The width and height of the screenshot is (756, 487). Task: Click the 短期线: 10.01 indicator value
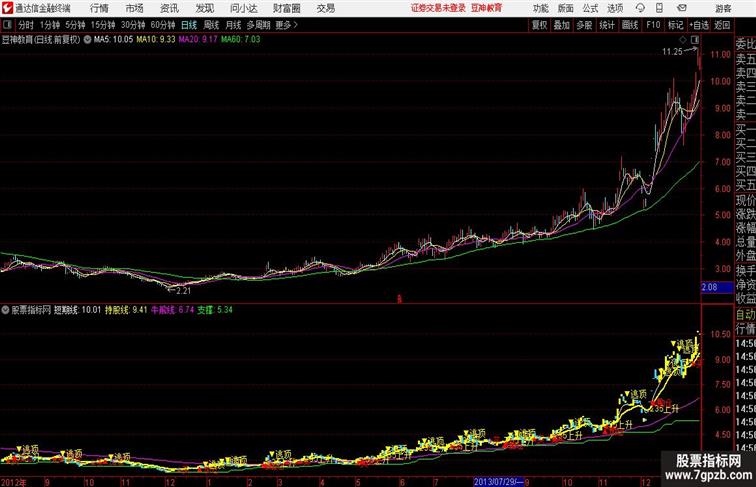77,310
